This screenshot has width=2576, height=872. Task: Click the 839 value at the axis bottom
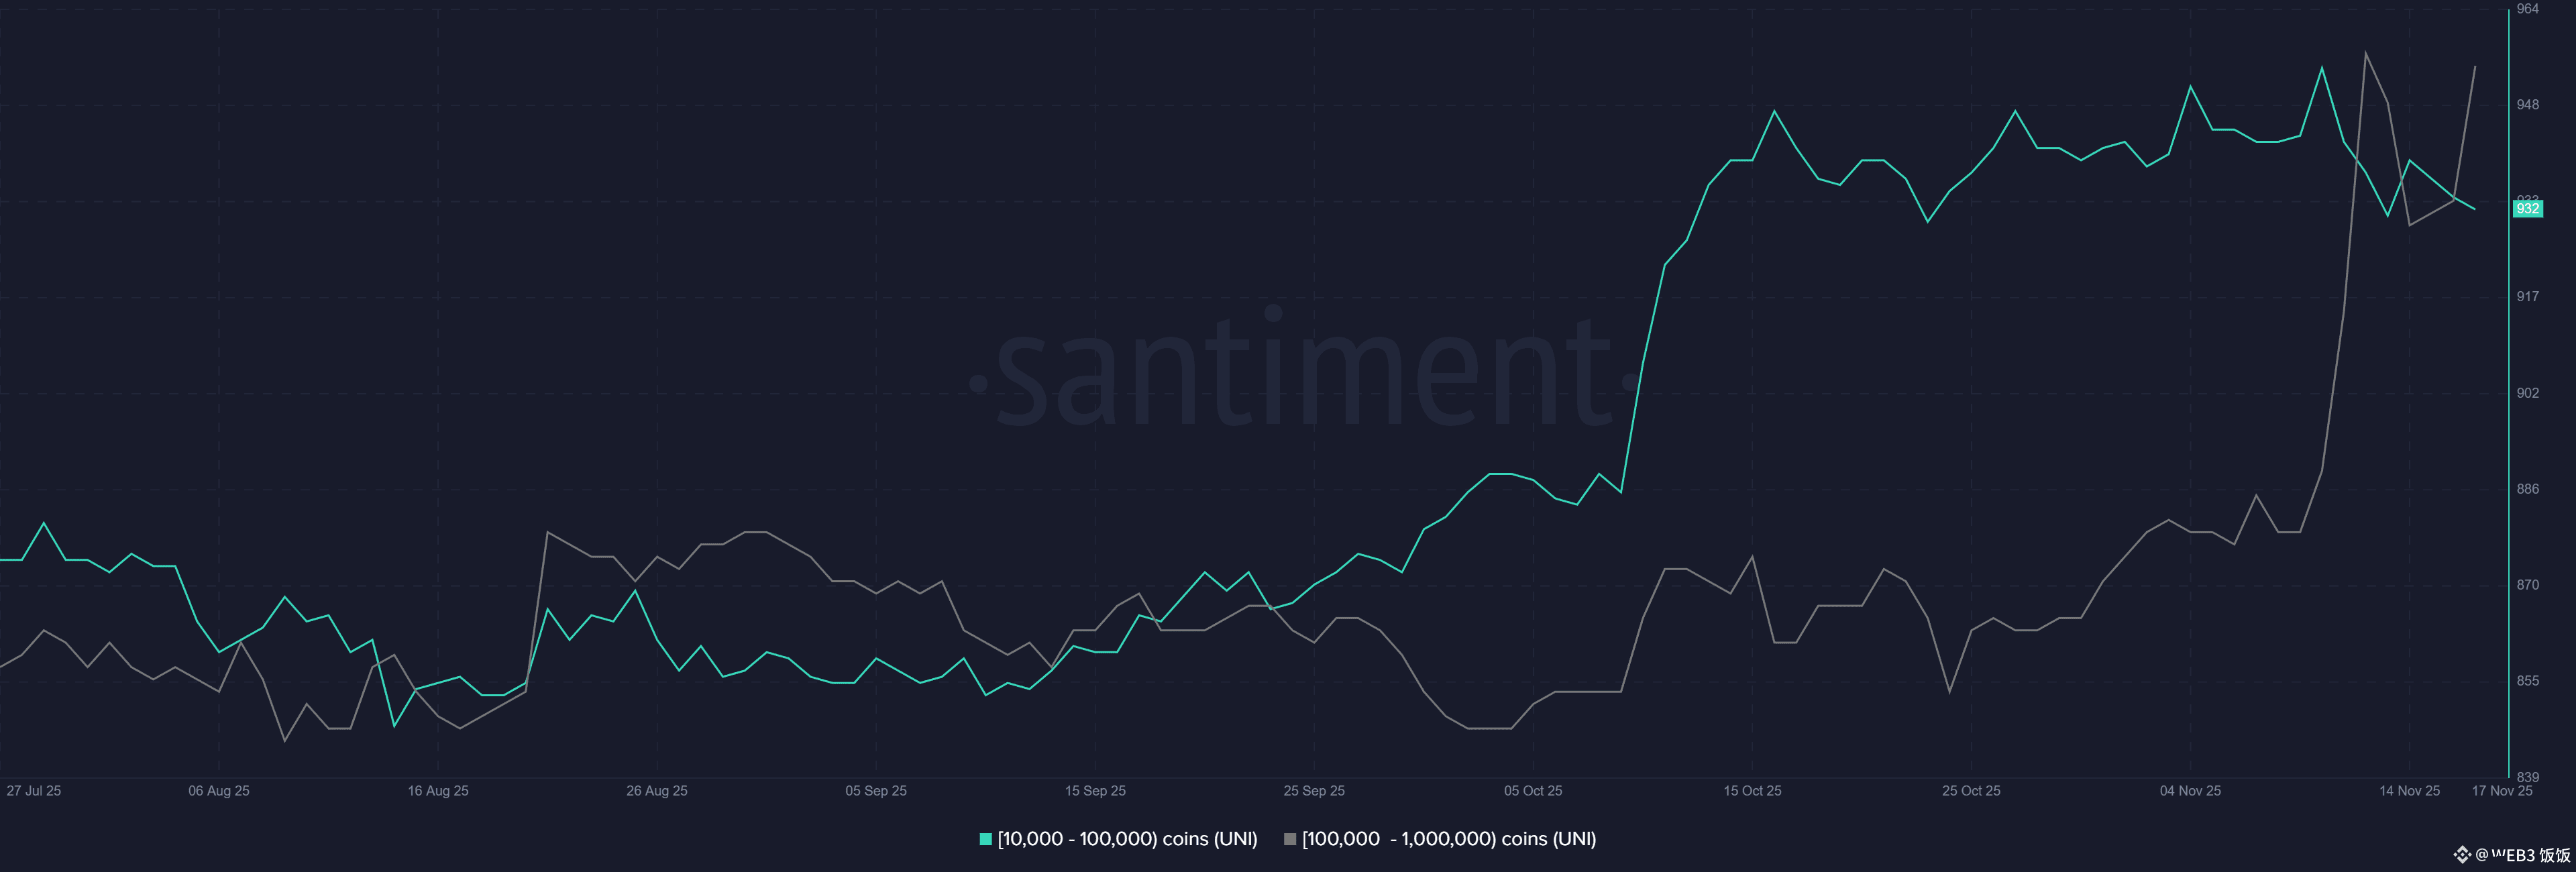coord(2527,777)
